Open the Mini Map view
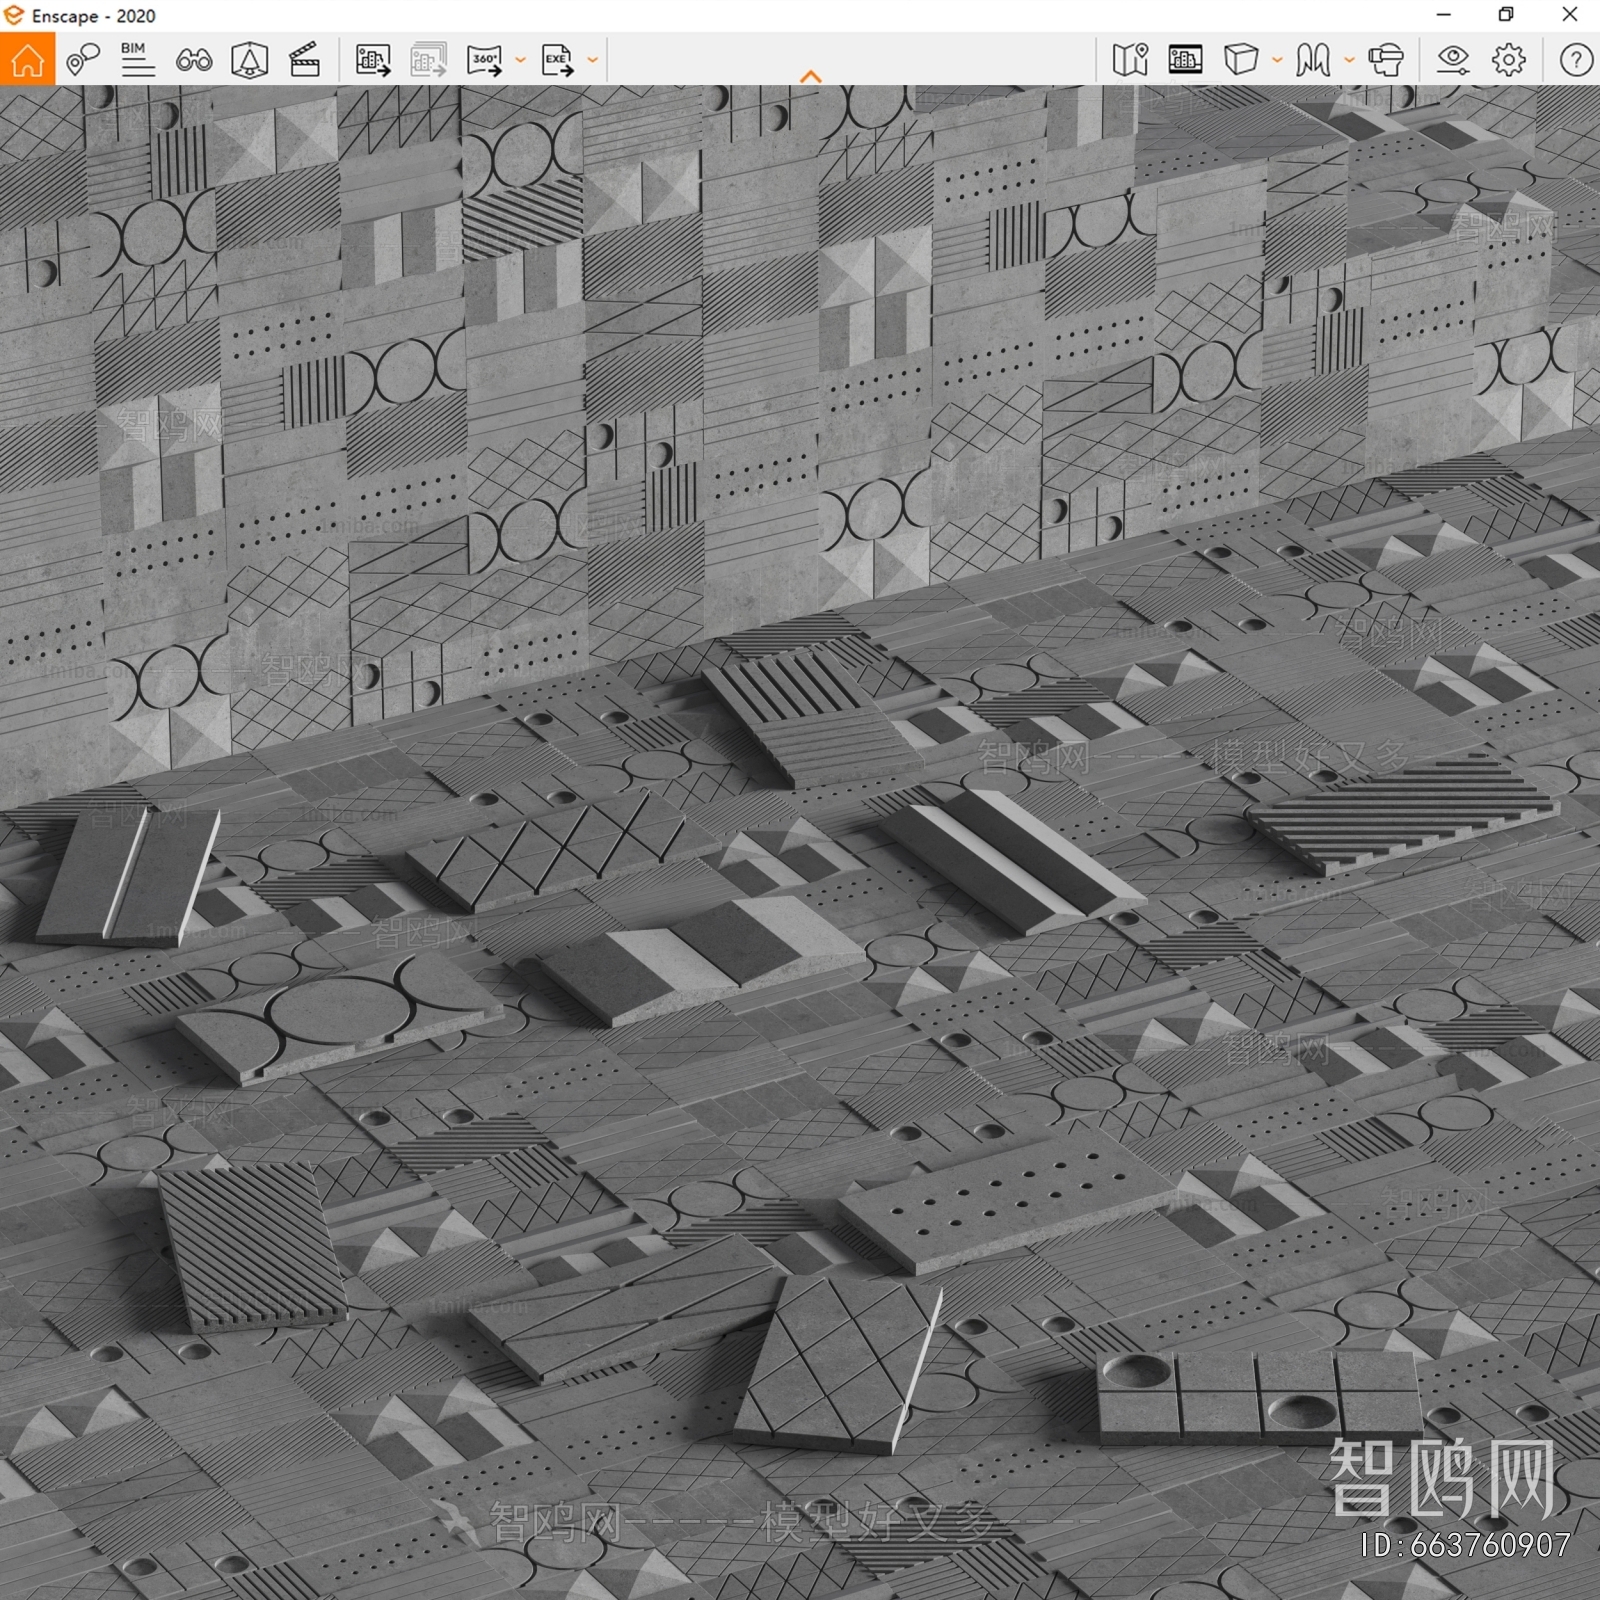1600x1600 pixels. click(x=1130, y=60)
